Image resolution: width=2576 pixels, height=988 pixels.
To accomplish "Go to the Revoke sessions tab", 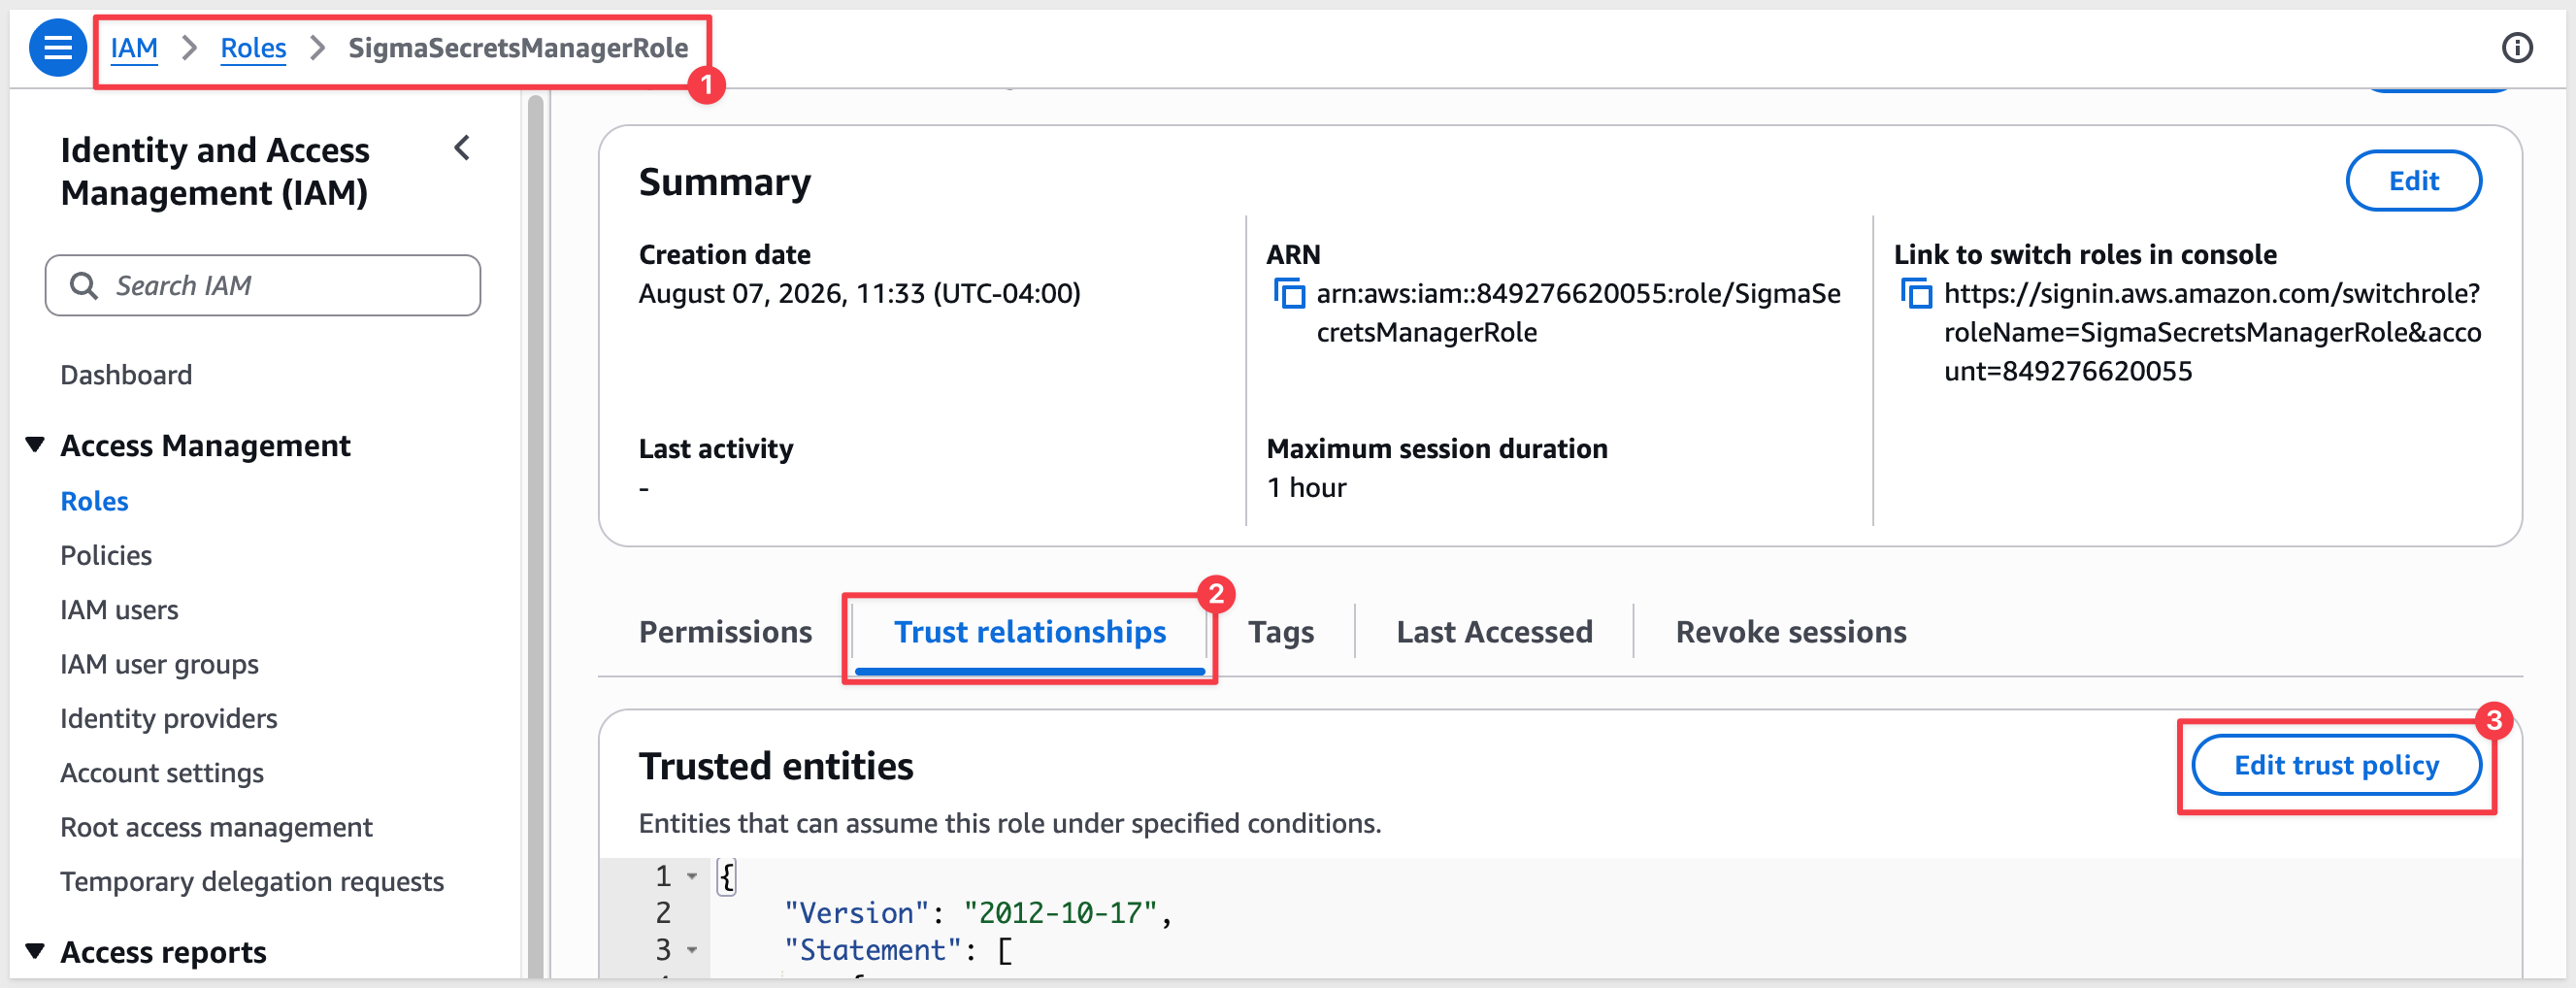I will tap(1791, 632).
